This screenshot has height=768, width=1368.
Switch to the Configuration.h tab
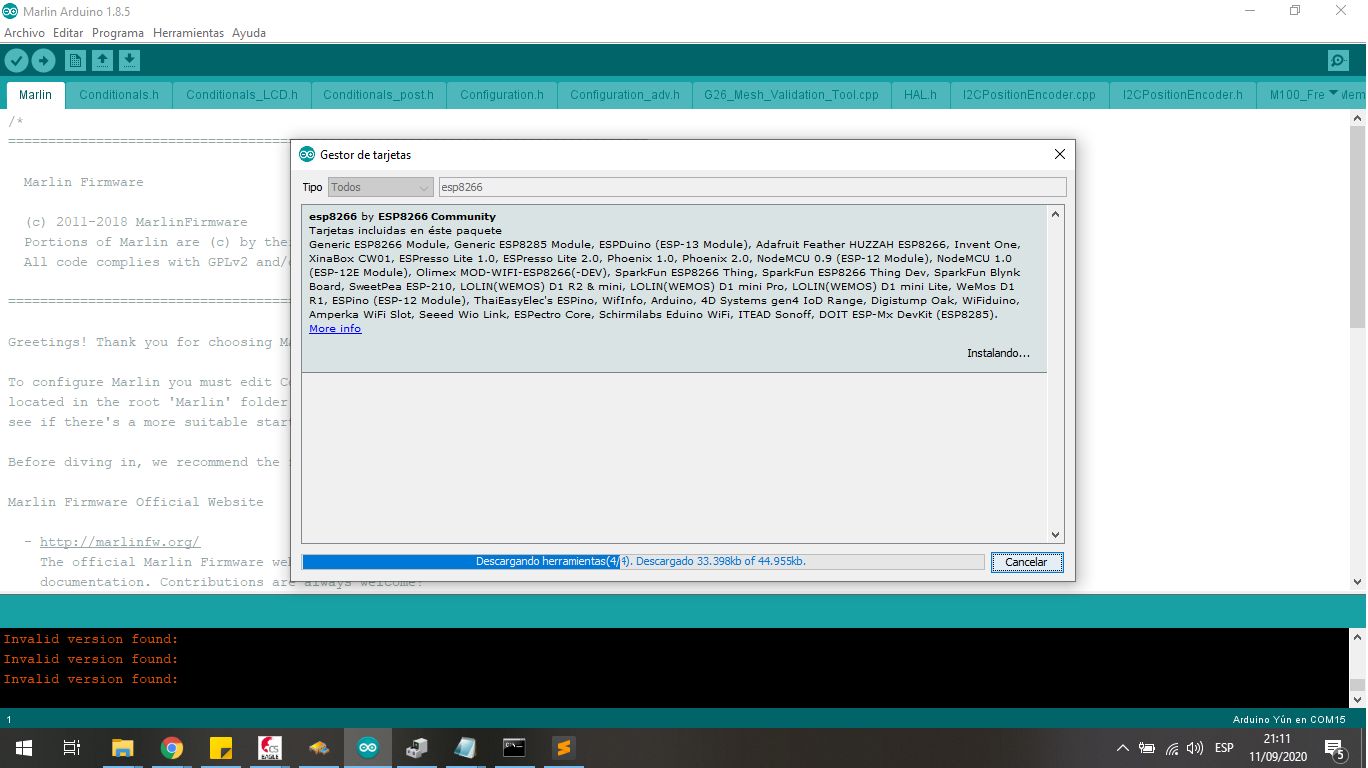coord(502,95)
